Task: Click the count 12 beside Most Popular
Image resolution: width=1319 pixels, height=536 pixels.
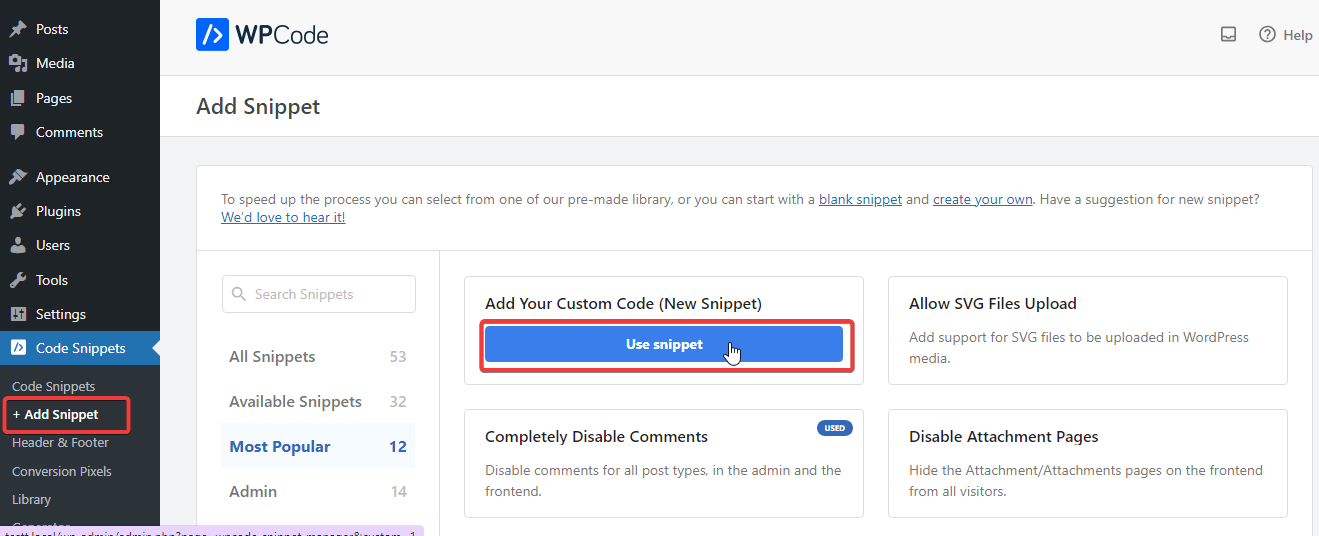Action: click(398, 447)
